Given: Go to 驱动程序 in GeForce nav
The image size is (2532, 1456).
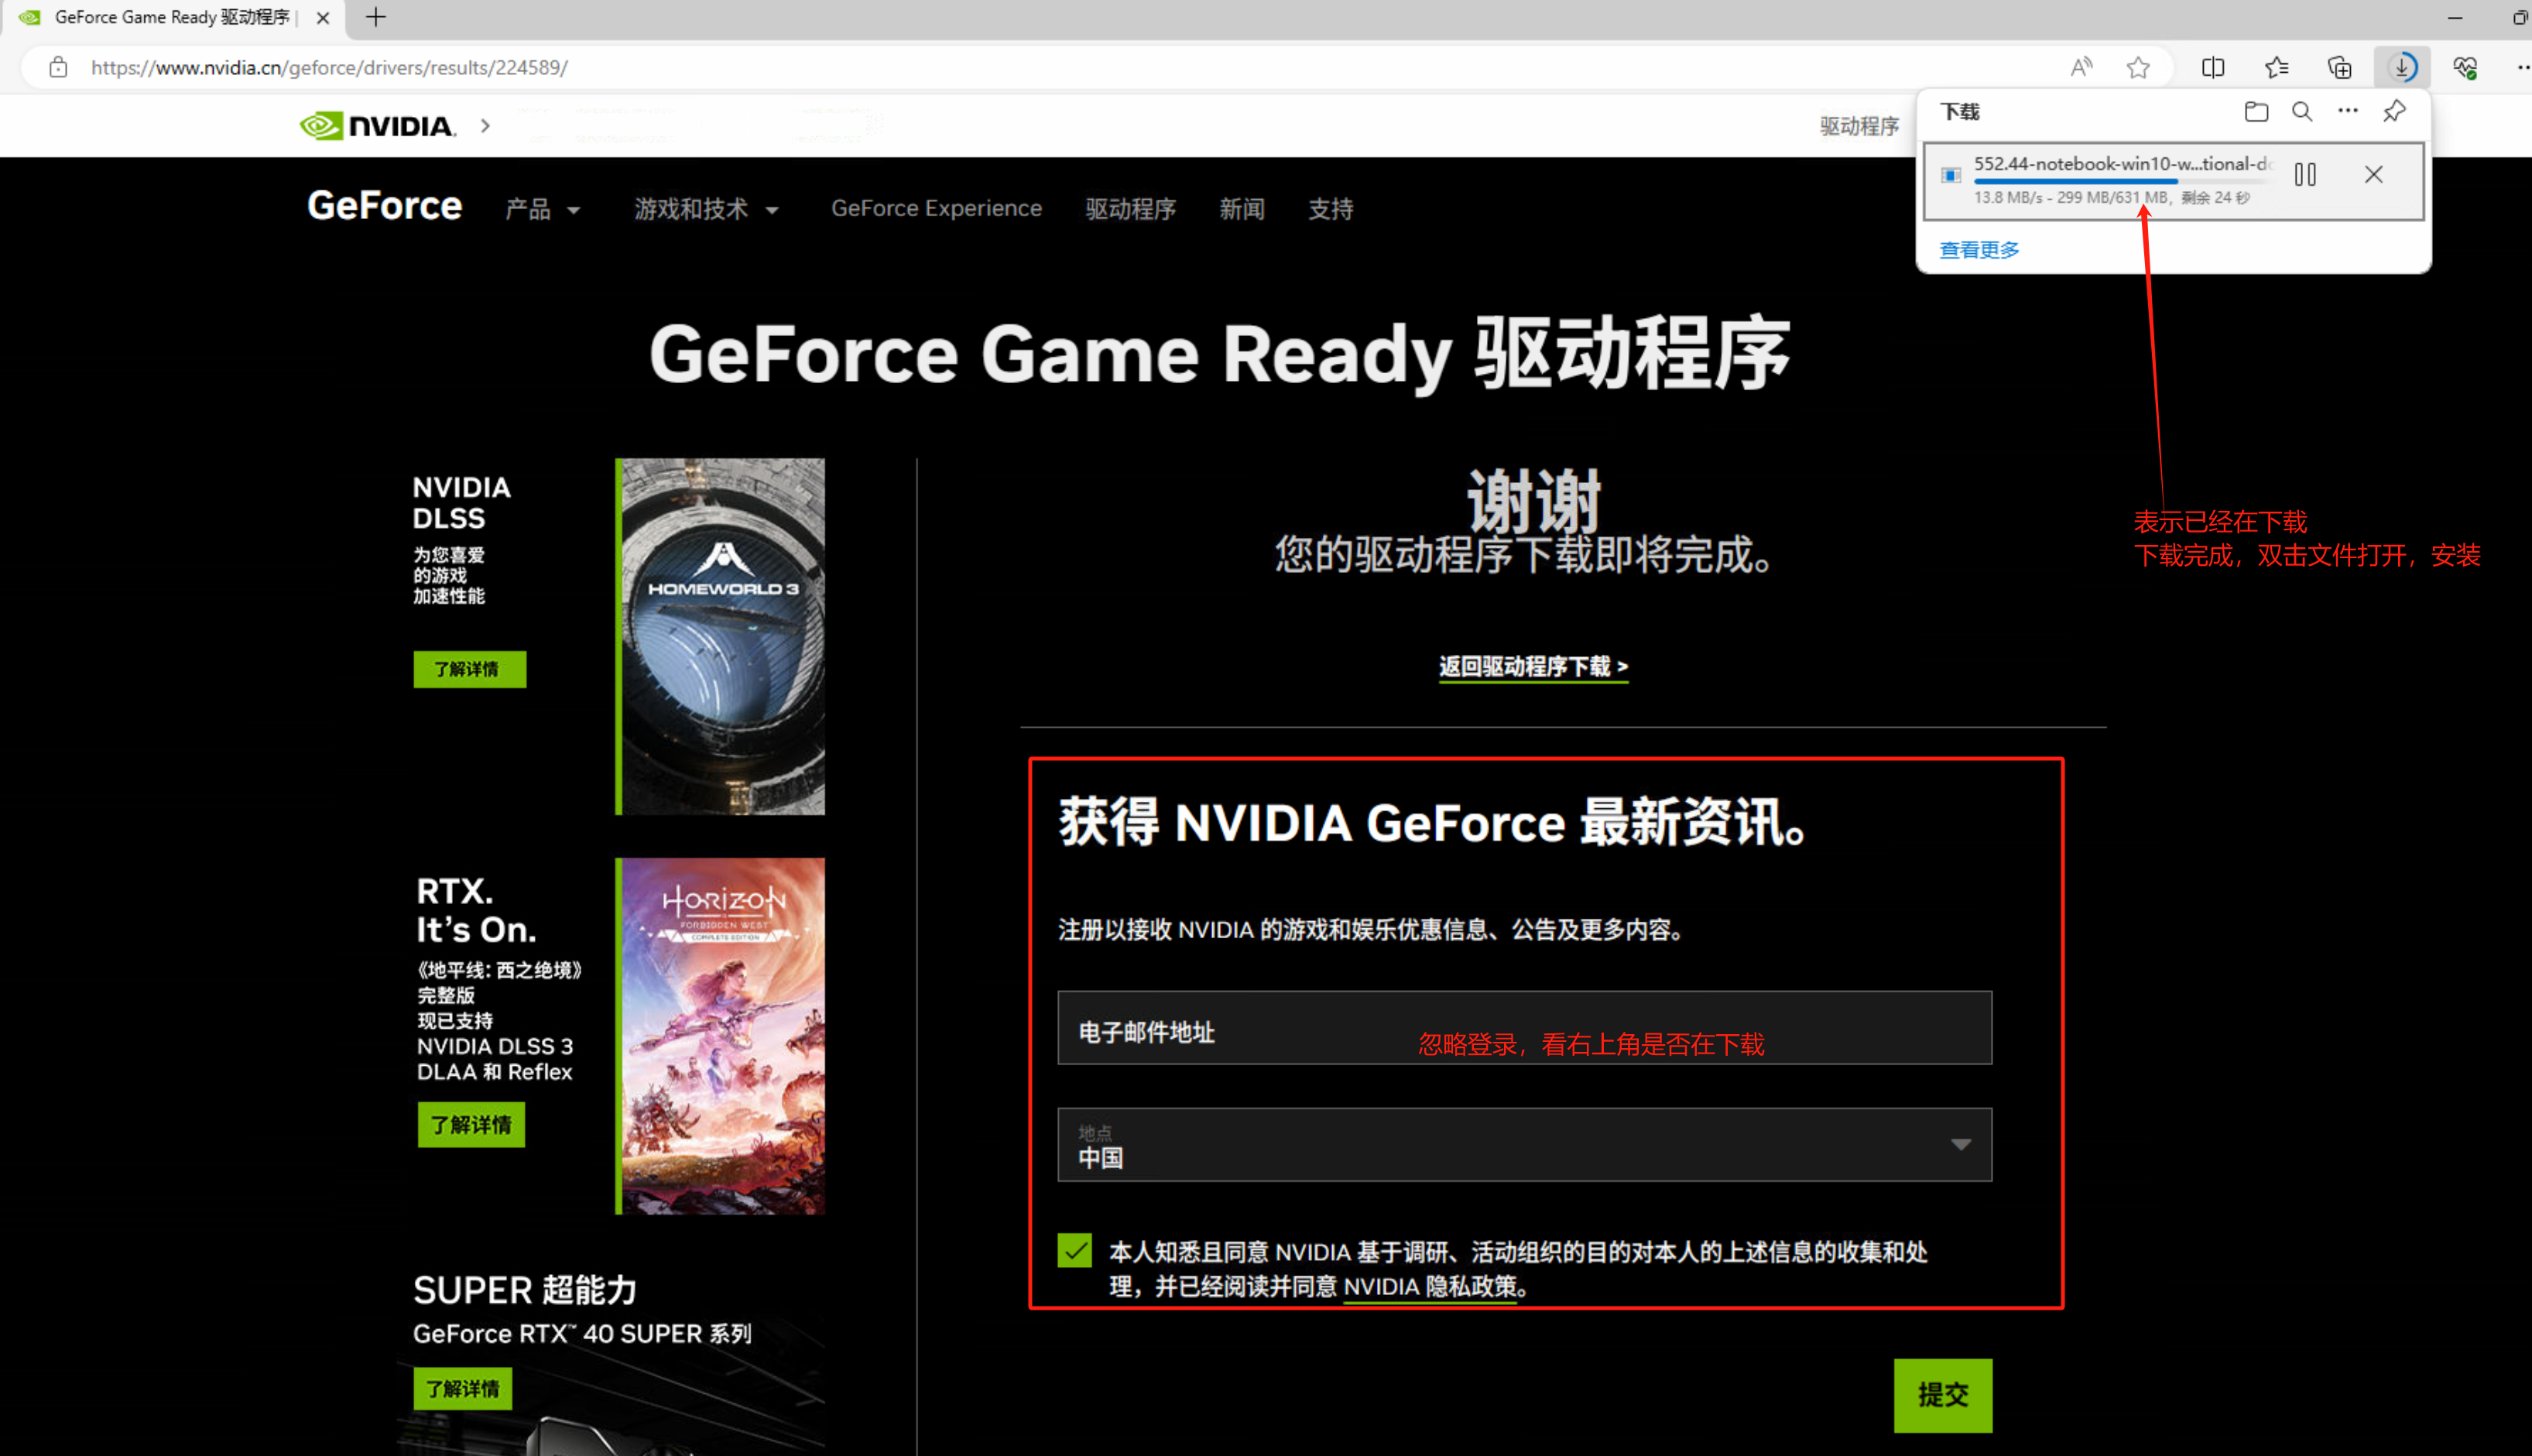Looking at the screenshot, I should click(x=1131, y=209).
